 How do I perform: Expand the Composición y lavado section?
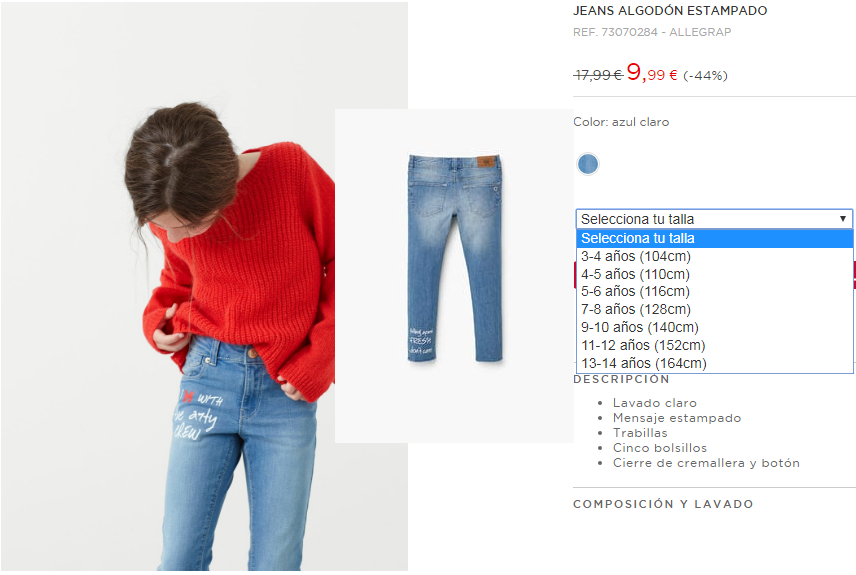[x=663, y=504]
